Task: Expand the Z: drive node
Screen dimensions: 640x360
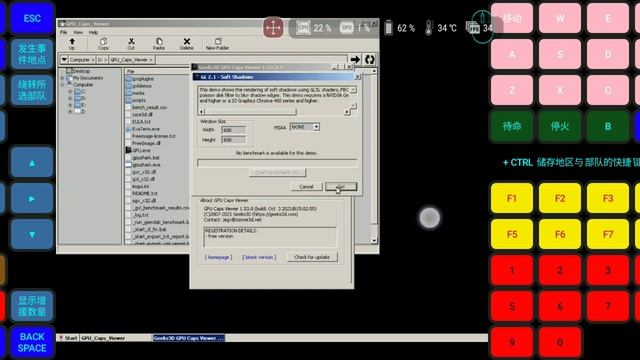Action: (70, 111)
